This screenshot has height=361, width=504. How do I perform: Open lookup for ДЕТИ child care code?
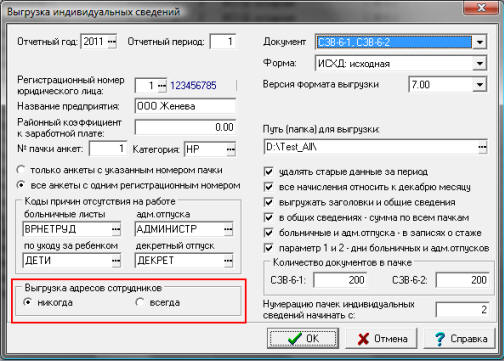(x=116, y=260)
